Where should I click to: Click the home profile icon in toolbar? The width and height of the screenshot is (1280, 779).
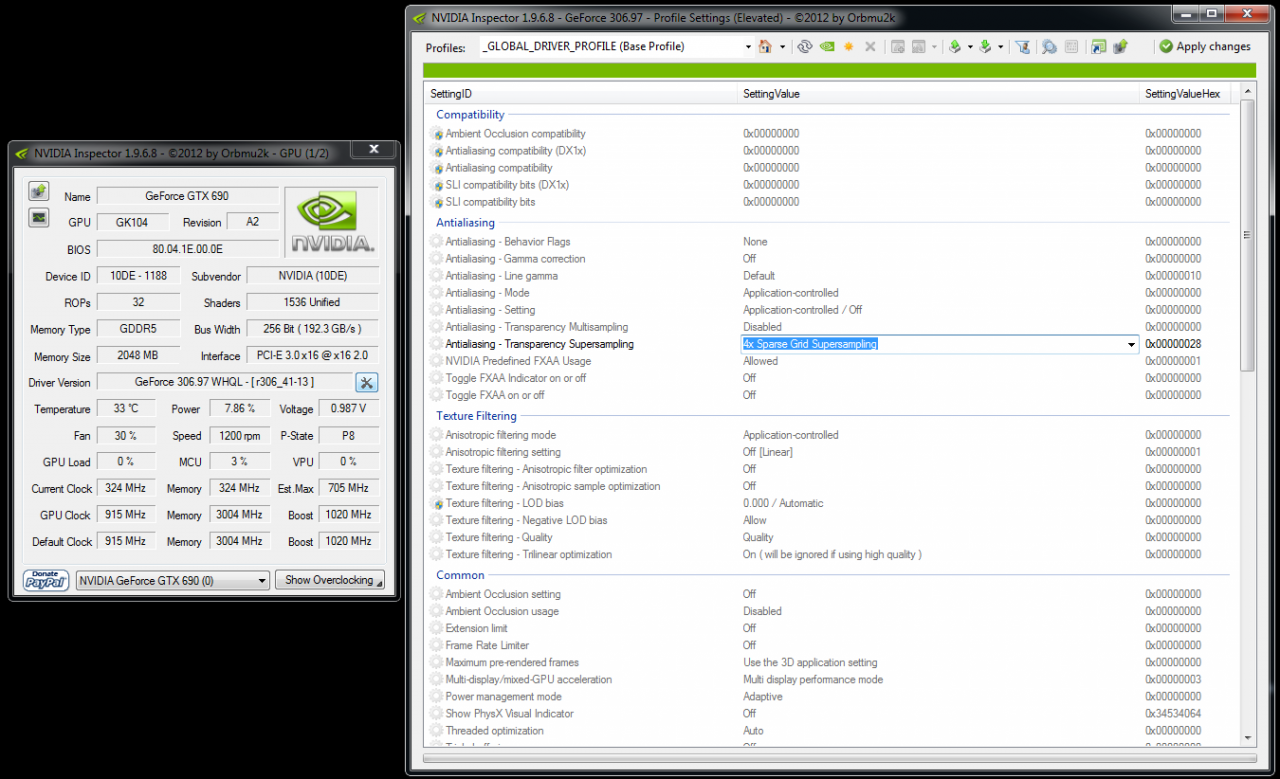(x=765, y=47)
